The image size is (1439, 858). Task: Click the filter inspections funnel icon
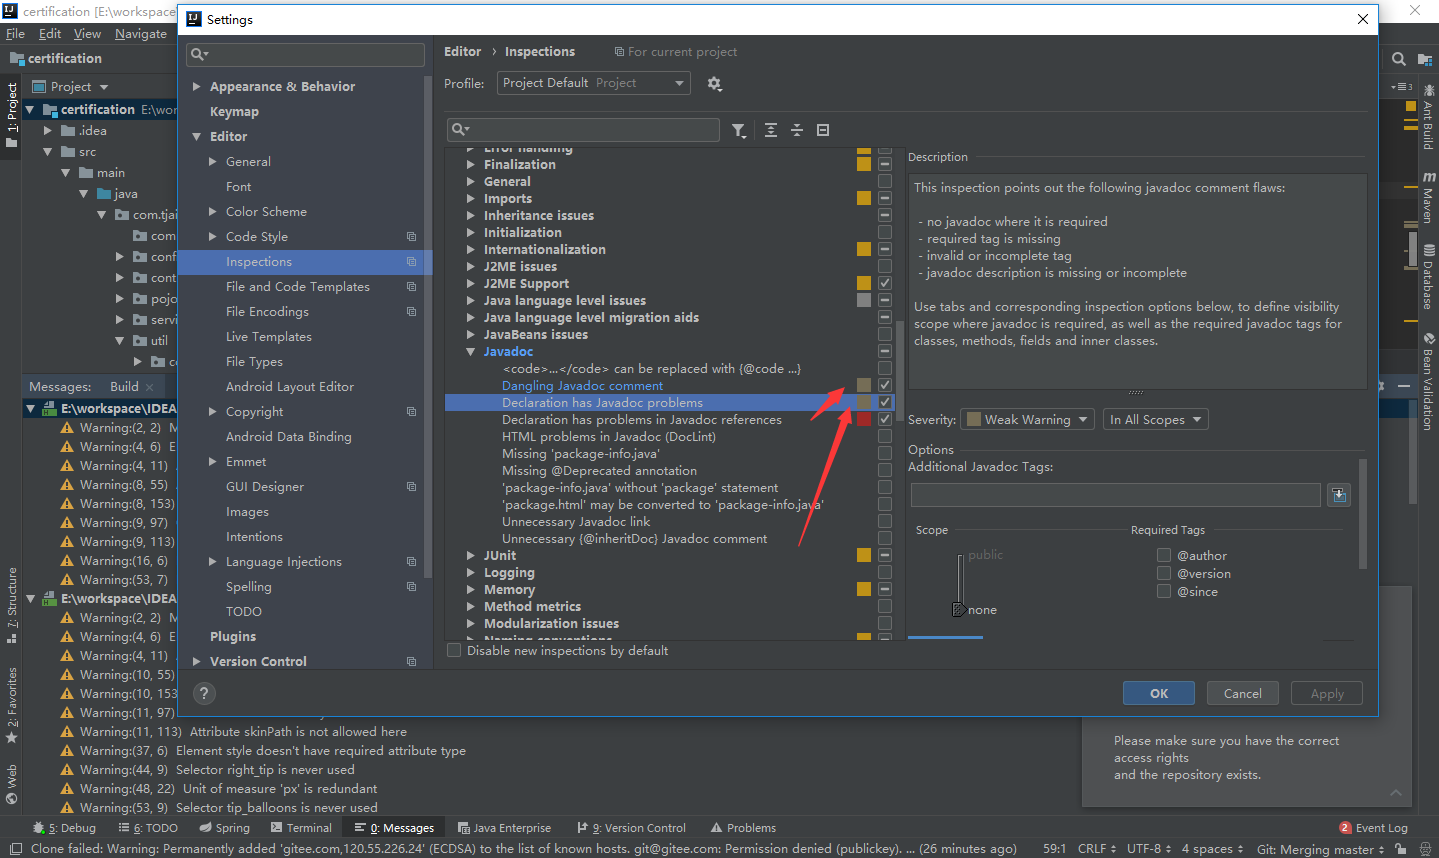point(738,130)
